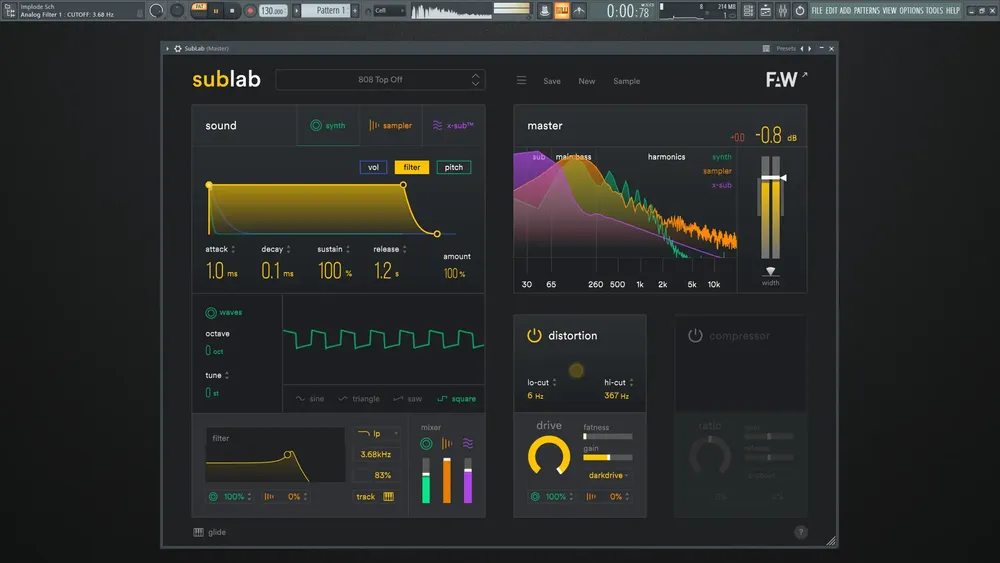Viewport: 1000px width, 563px height.
Task: Switch to the synth sound tab
Action: click(328, 126)
